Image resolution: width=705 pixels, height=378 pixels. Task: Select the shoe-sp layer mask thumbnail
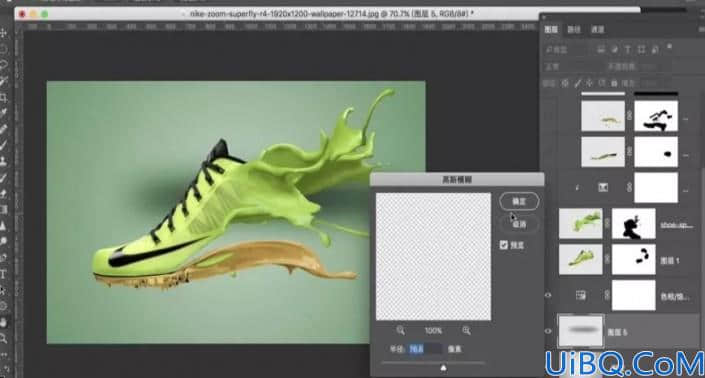pos(634,223)
